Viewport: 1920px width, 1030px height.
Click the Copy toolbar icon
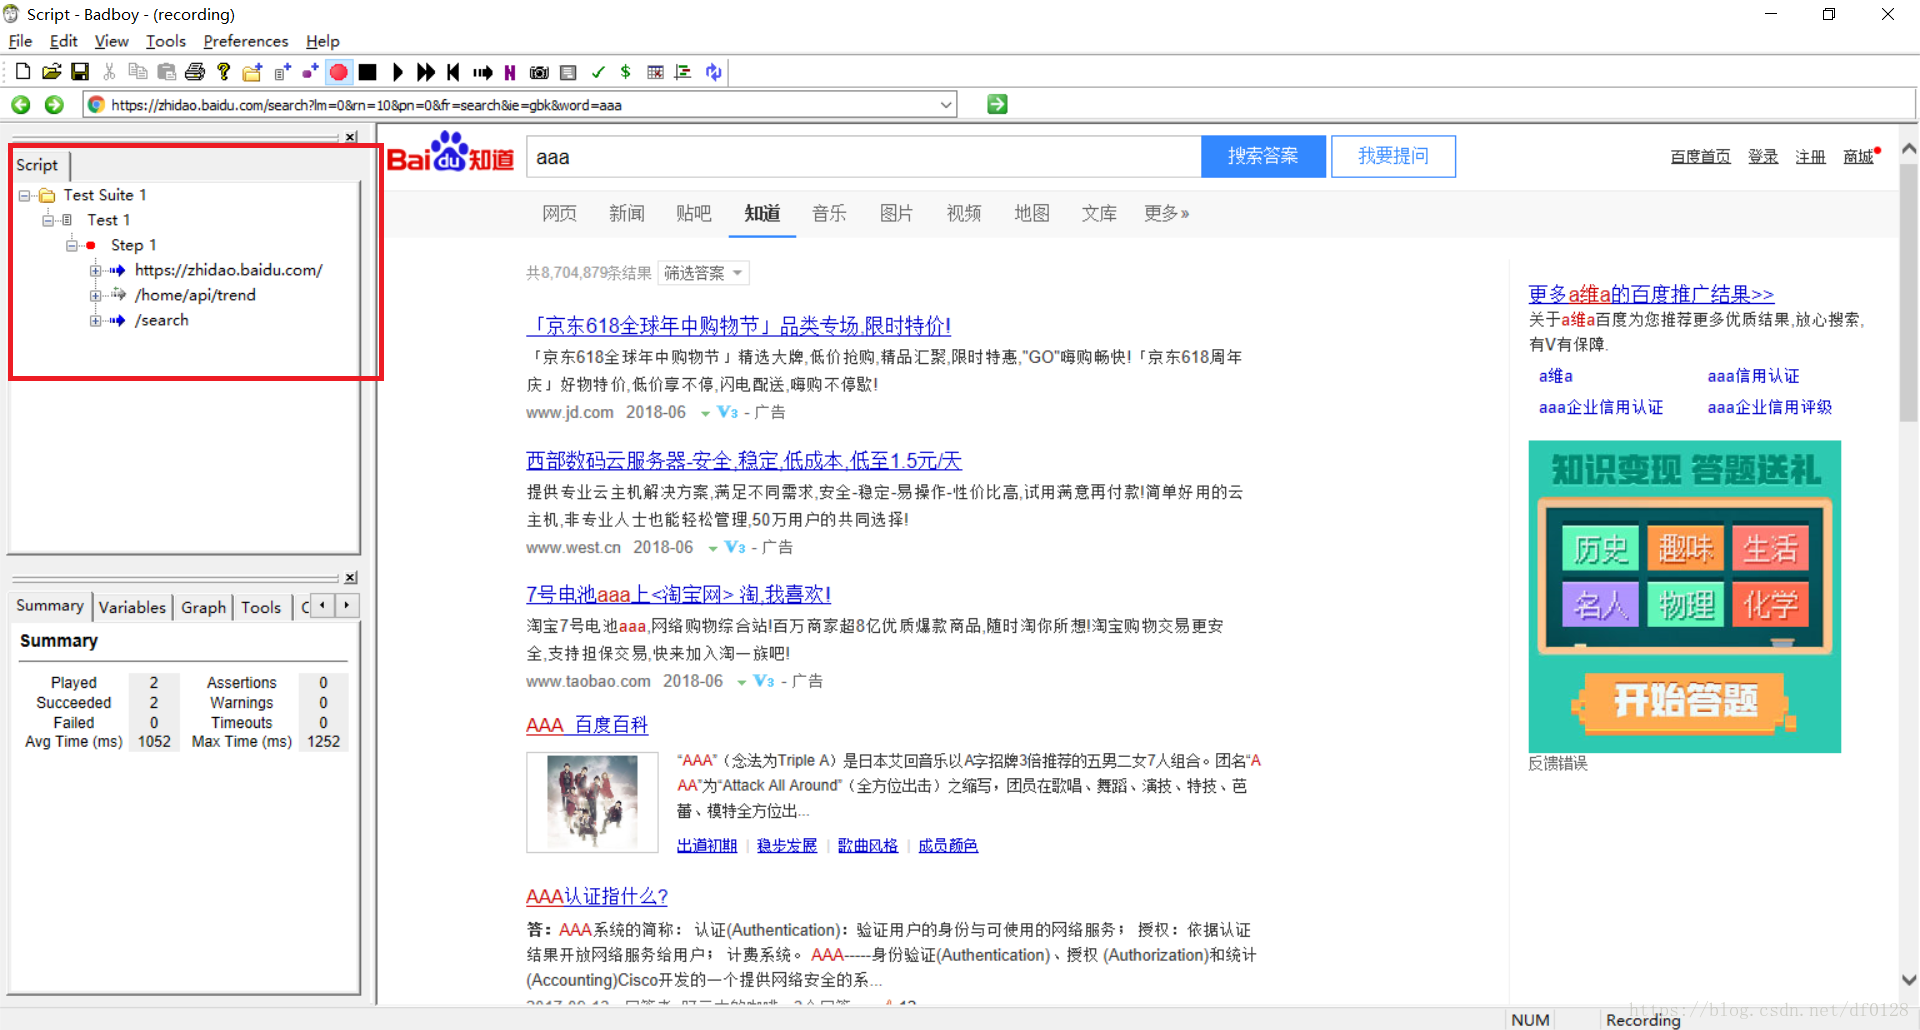tap(138, 72)
